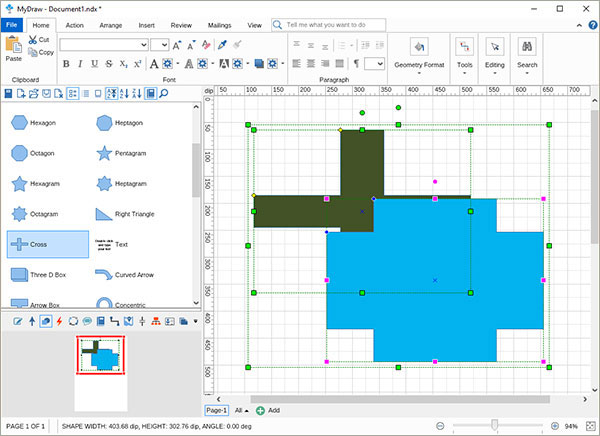Toggle bold text formatting
Viewport: 600px width, 436px height.
point(66,64)
